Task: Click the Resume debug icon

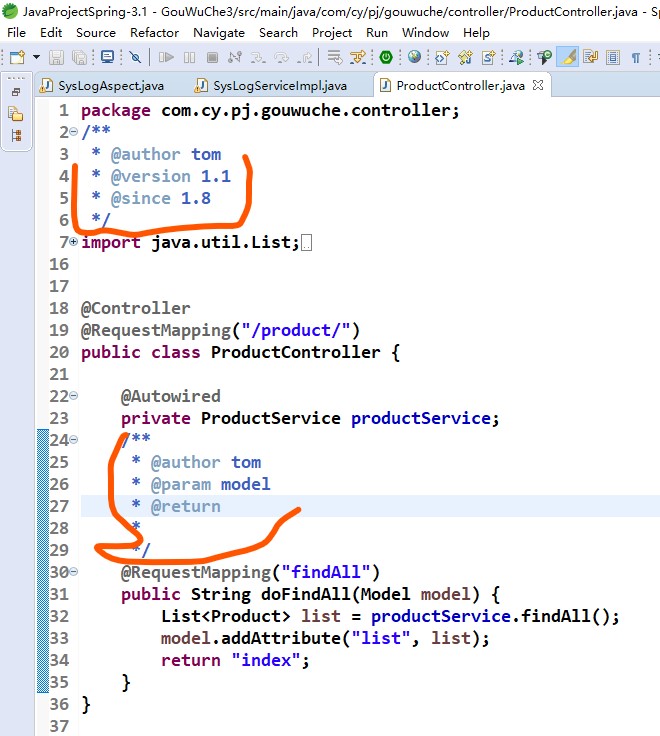Action: [166, 57]
